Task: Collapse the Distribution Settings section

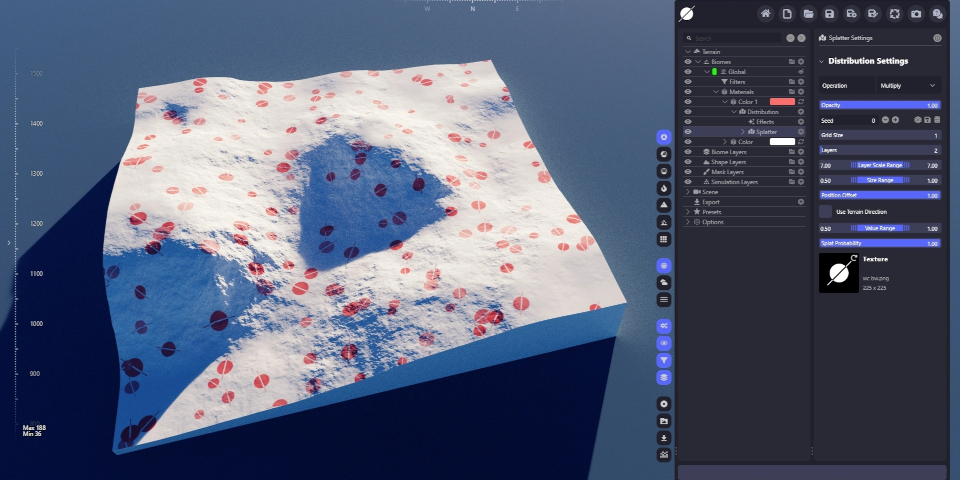Action: point(821,62)
